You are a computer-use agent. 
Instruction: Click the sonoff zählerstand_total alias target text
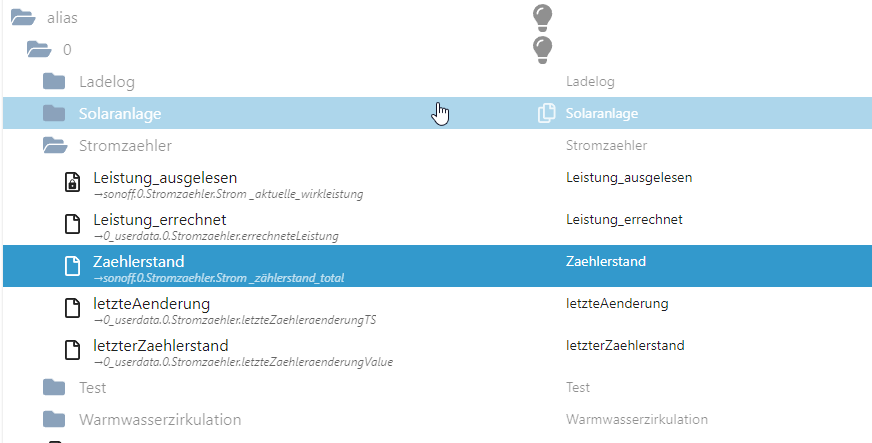(219, 277)
